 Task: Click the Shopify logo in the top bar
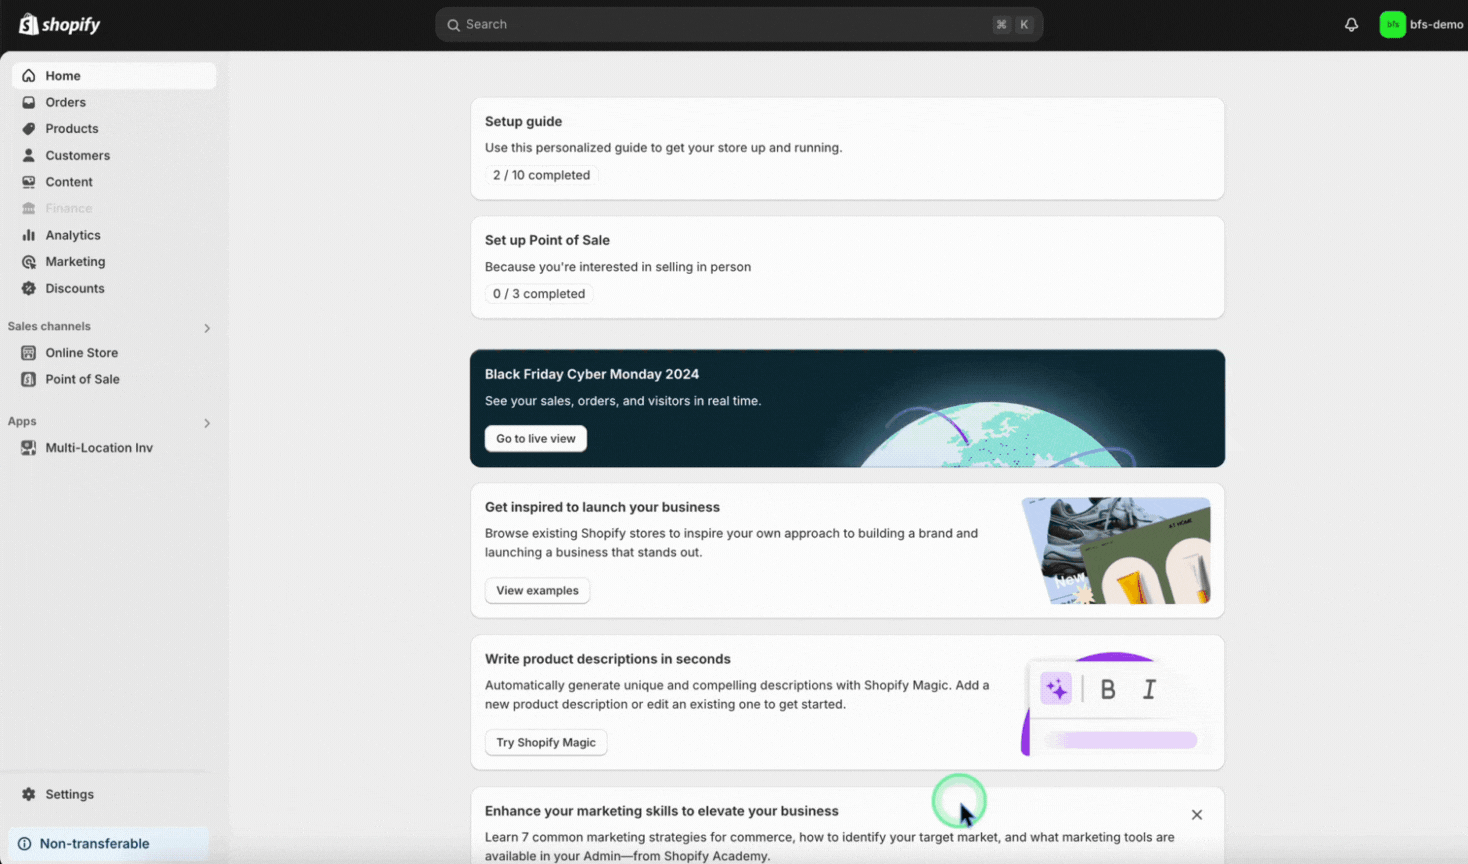(60, 25)
